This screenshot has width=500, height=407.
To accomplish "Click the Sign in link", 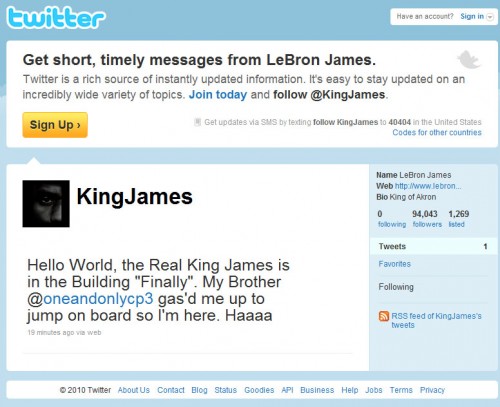I will pos(472,16).
